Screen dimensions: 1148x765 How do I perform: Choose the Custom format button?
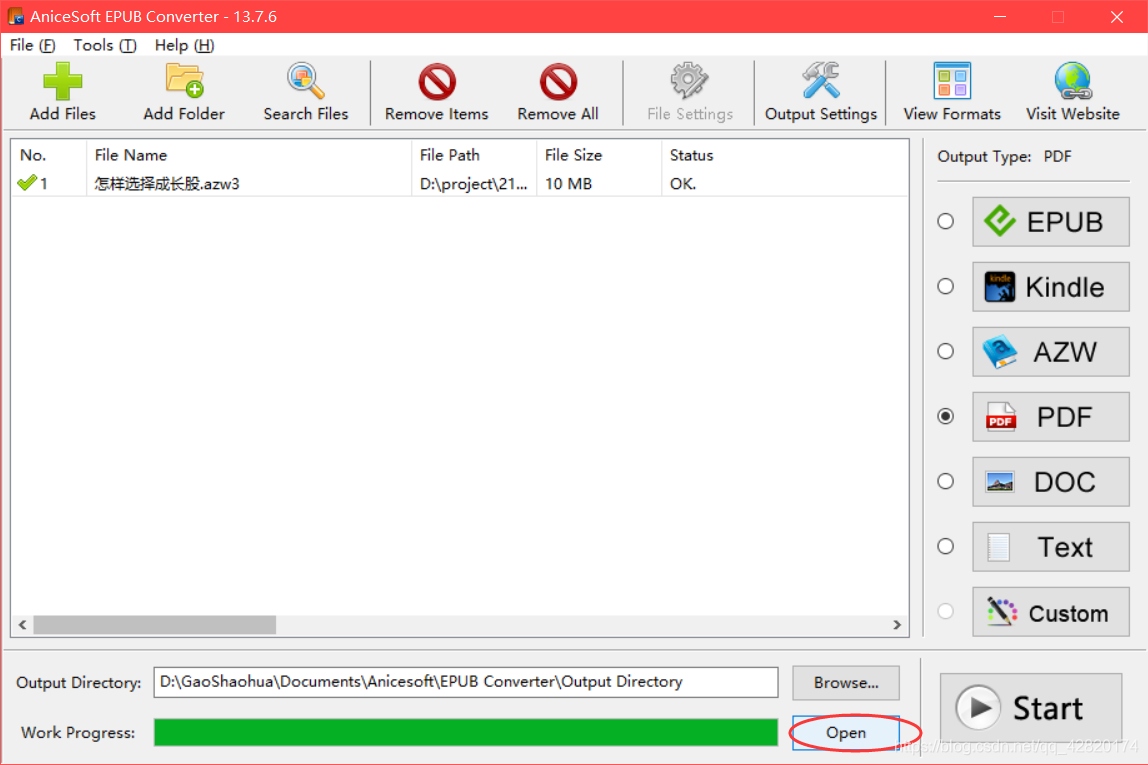(x=1051, y=612)
